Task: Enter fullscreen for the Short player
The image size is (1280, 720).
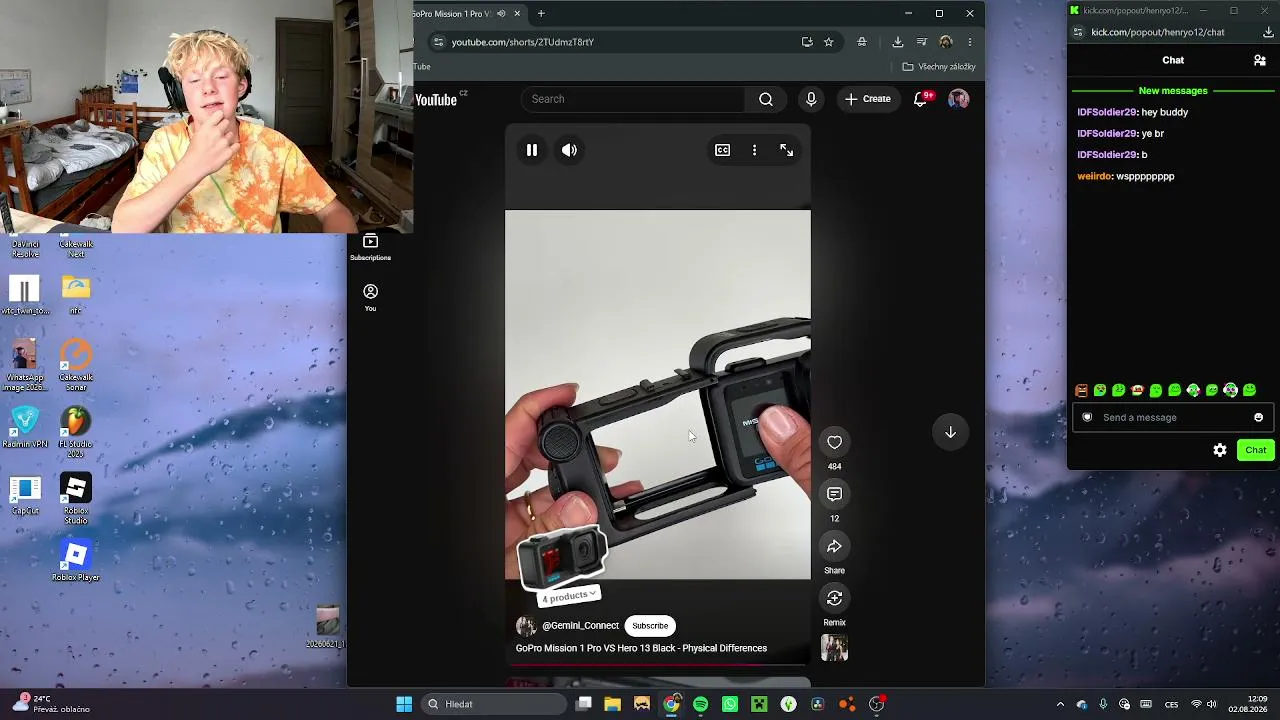Action: (x=787, y=150)
